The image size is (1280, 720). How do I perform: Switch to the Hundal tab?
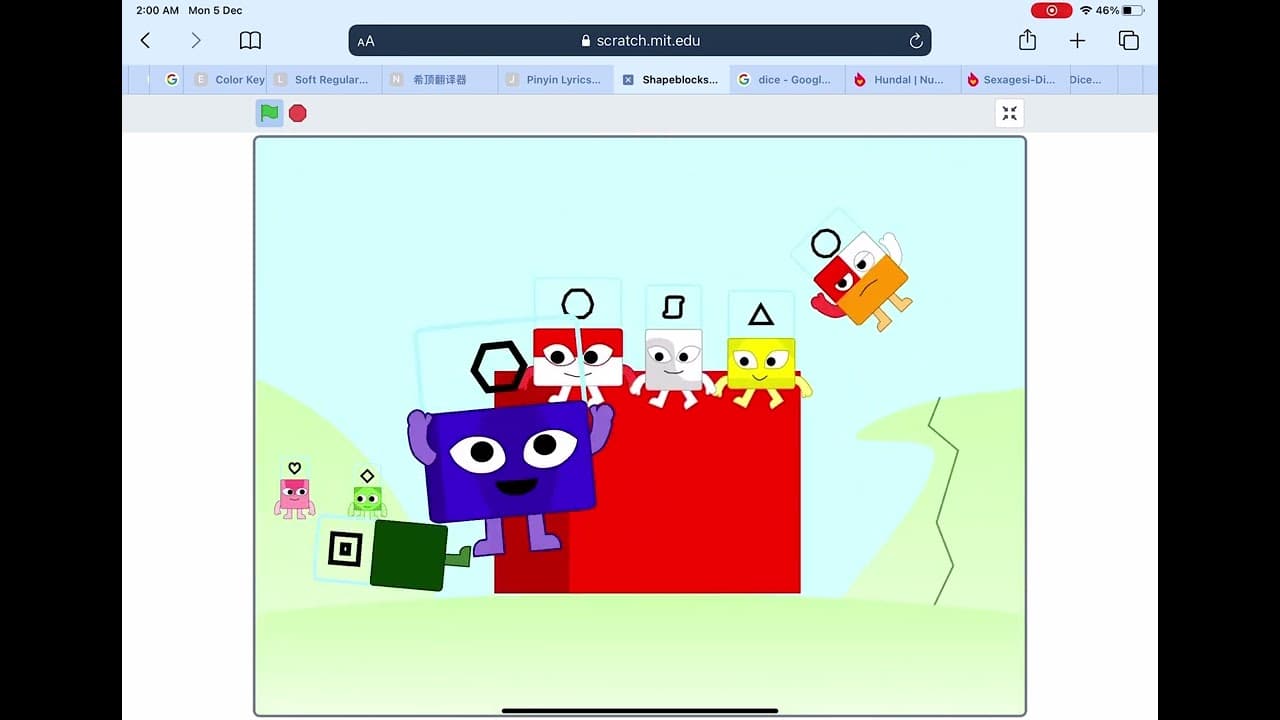pos(904,80)
